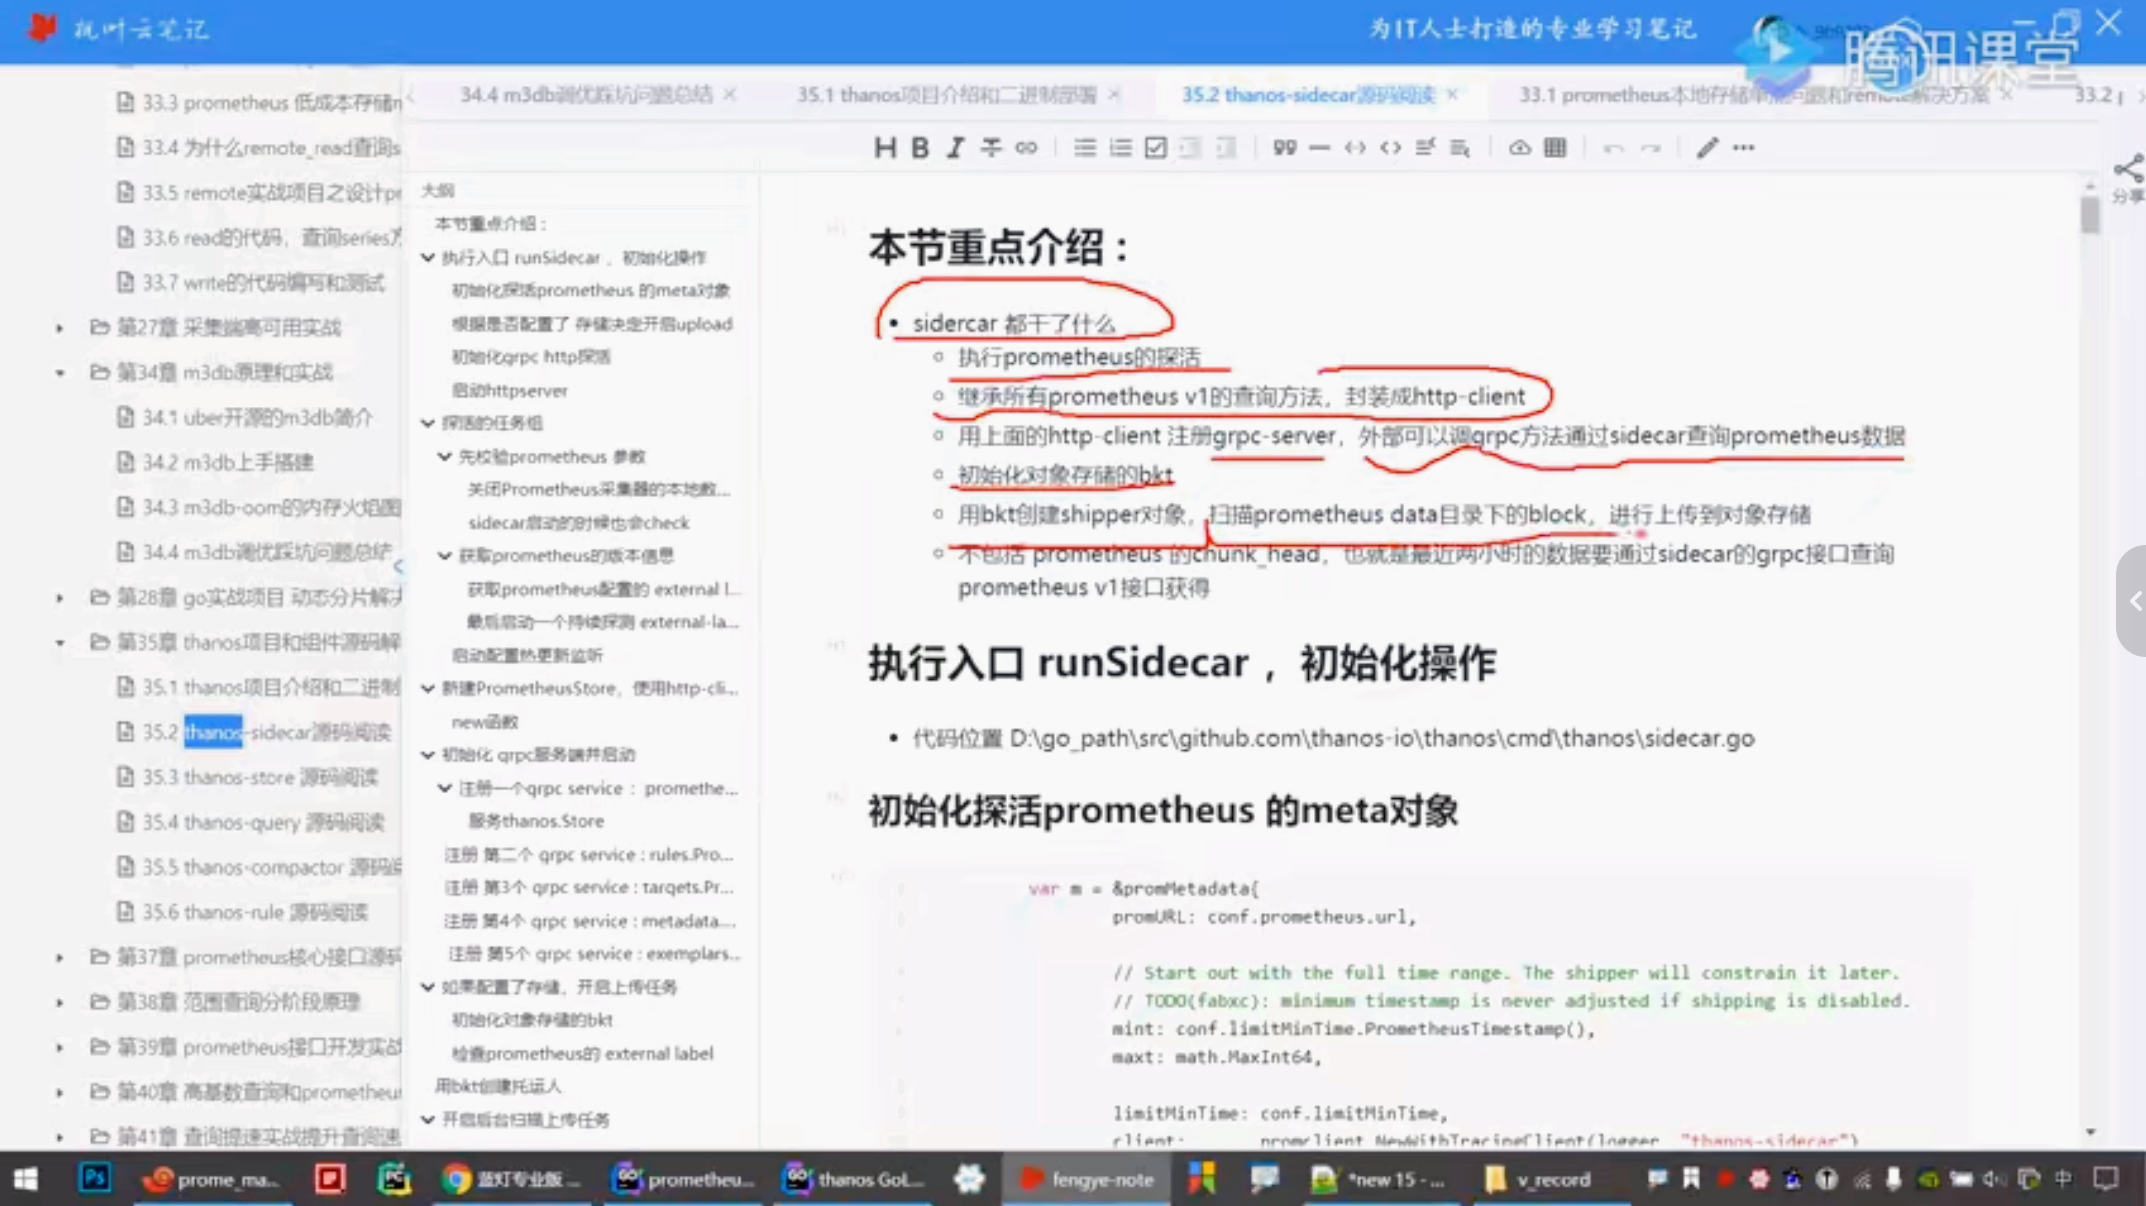The image size is (2146, 1206).
Task: Open note 35.4 thanos-query 源码阅读
Action: [x=263, y=822]
